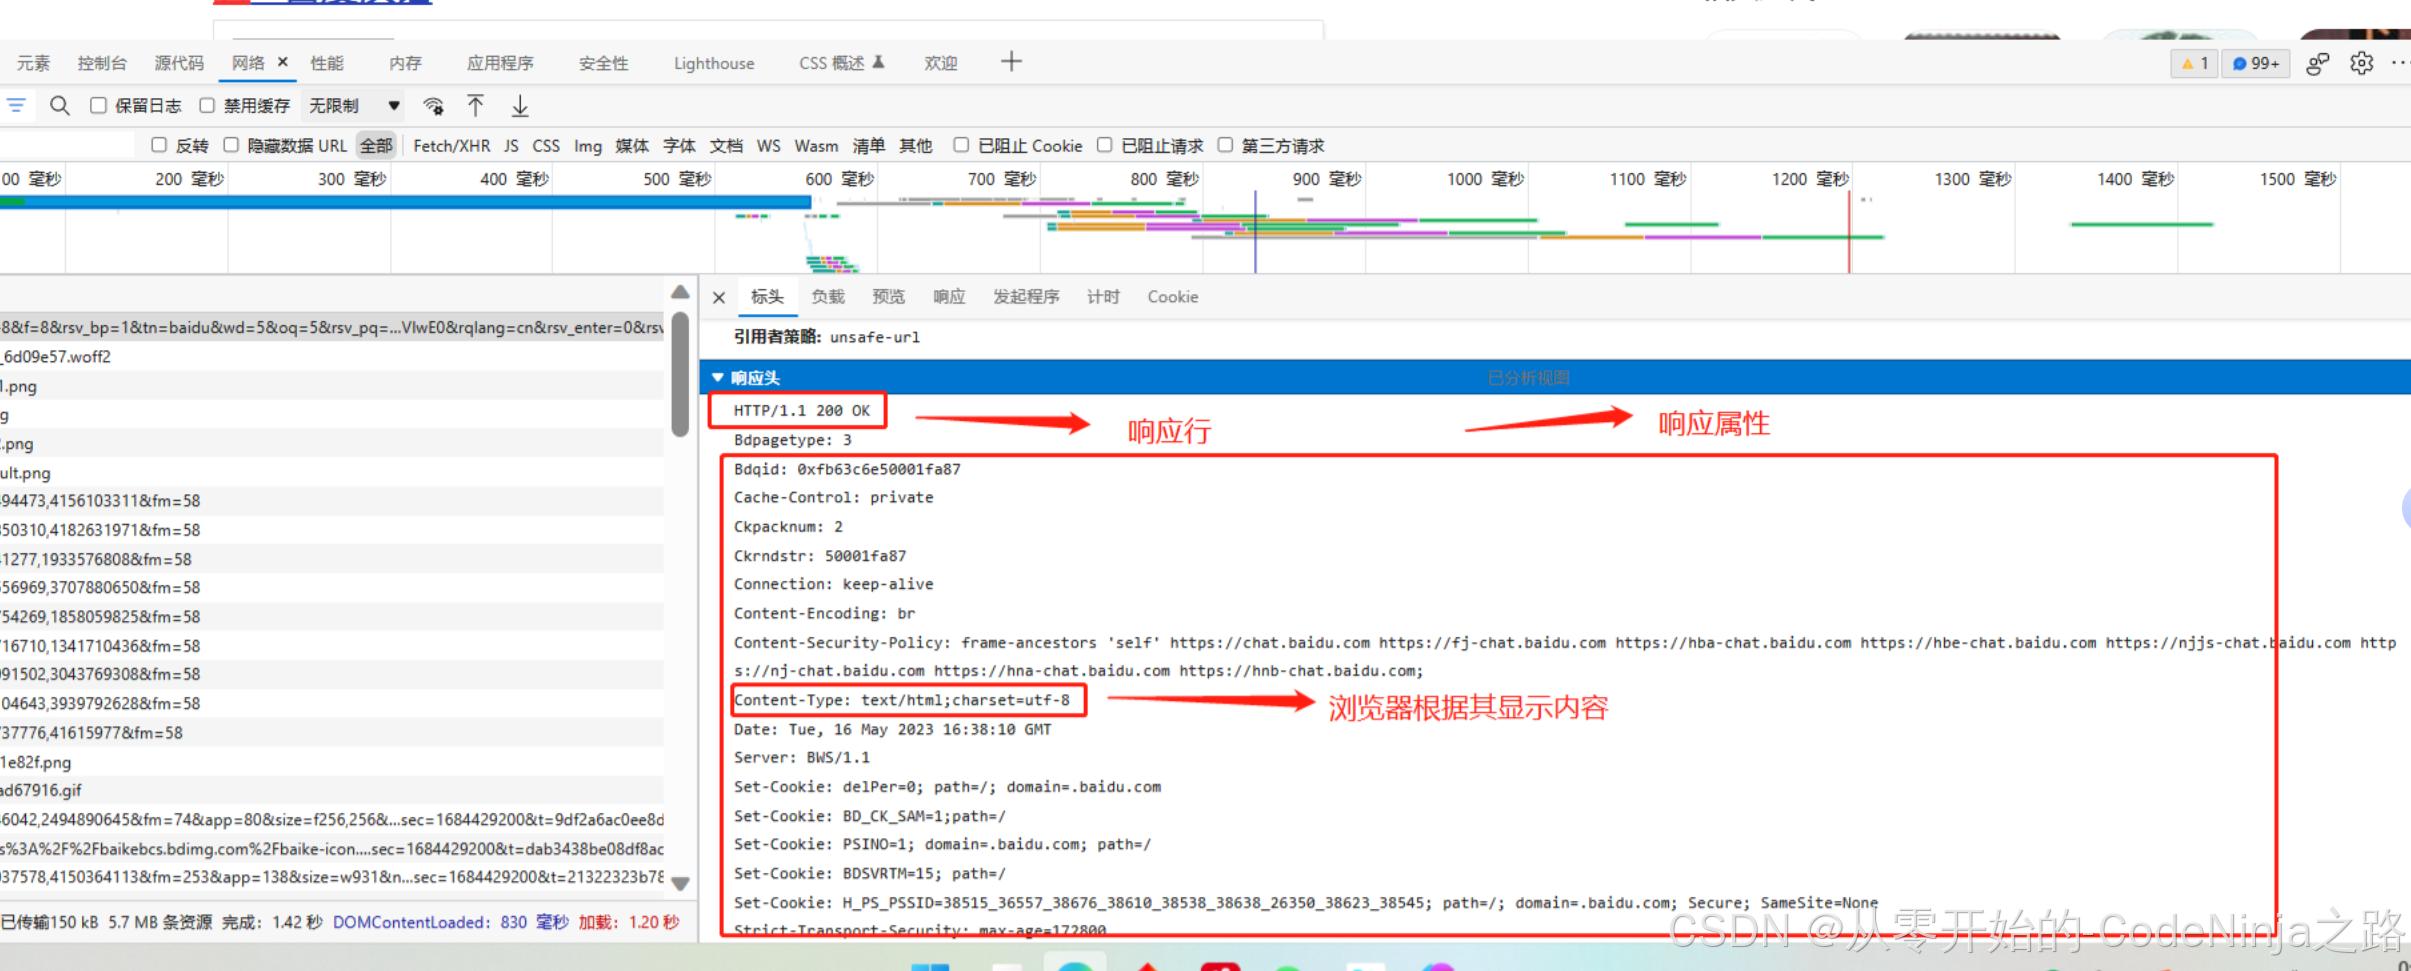Open DevTools settings gear icon

coord(2361,63)
